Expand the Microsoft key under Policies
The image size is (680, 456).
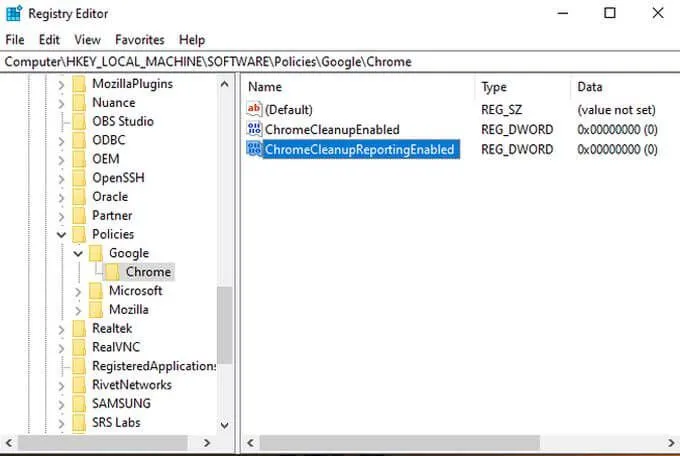[78, 292]
